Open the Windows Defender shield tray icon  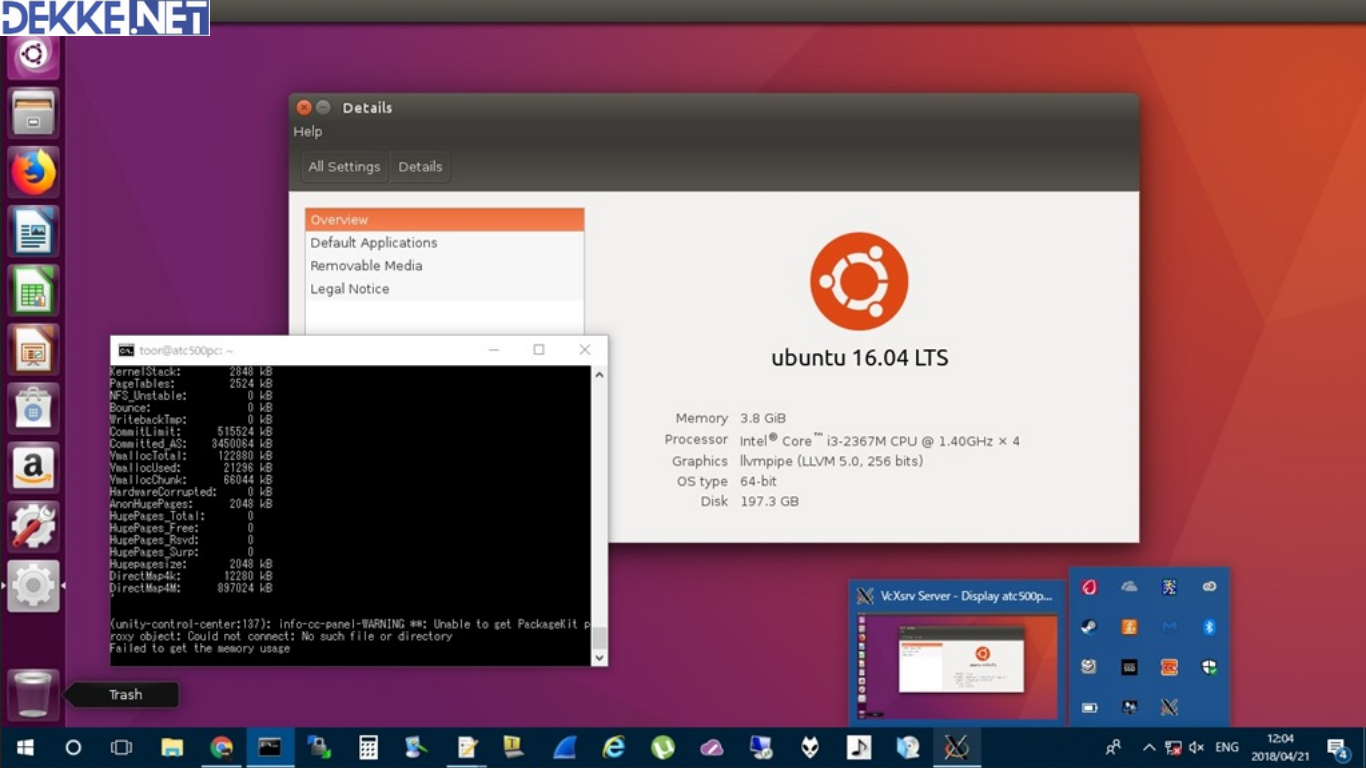coord(1209,667)
